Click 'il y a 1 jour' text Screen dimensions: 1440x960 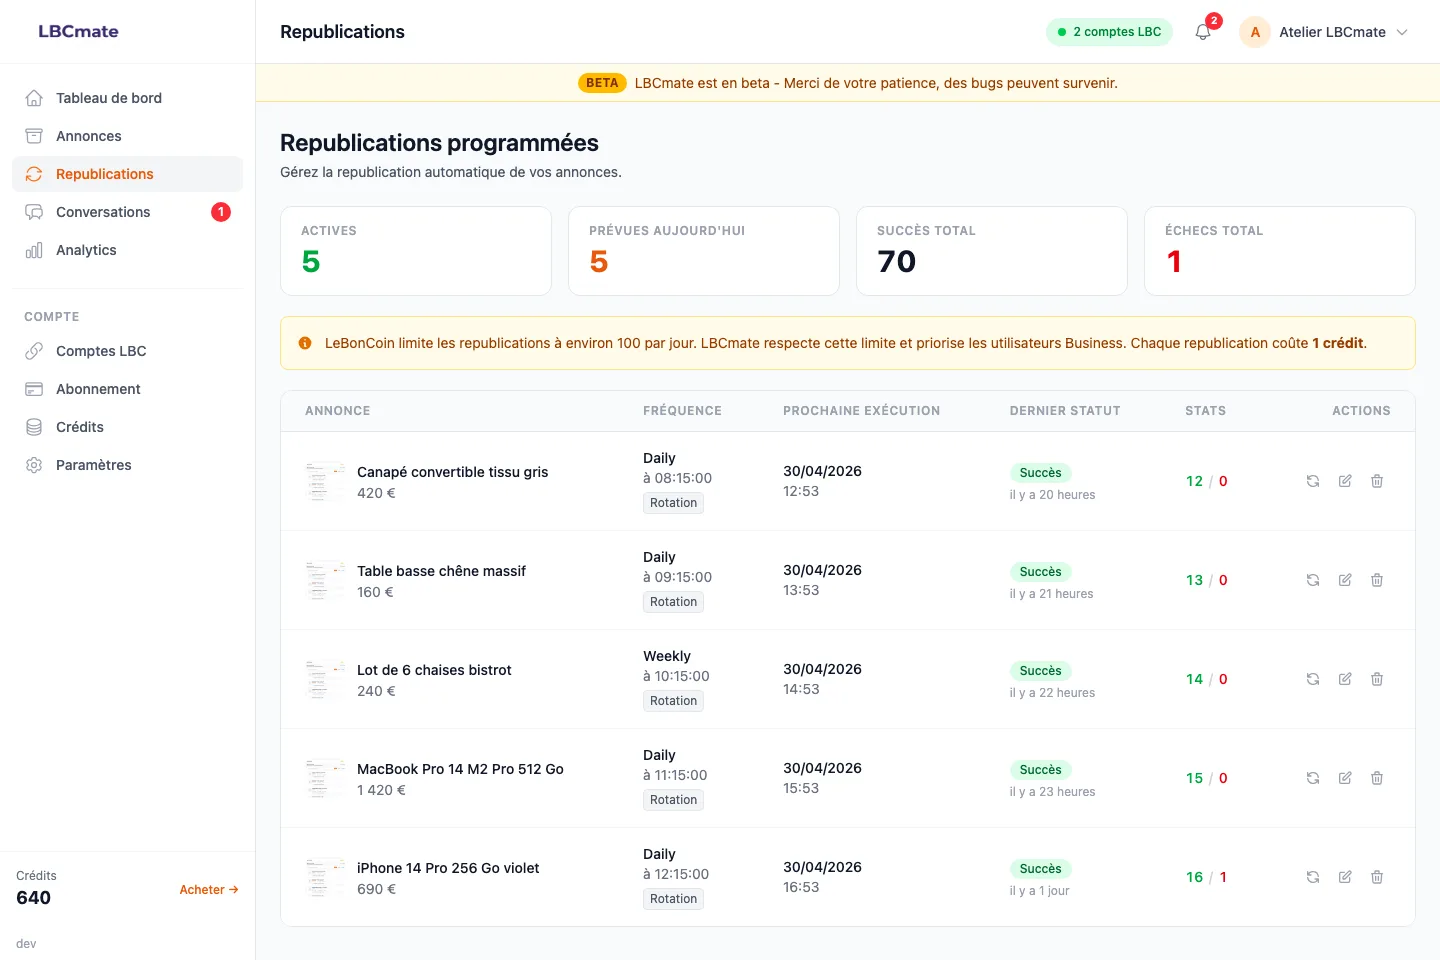pyautogui.click(x=1039, y=891)
